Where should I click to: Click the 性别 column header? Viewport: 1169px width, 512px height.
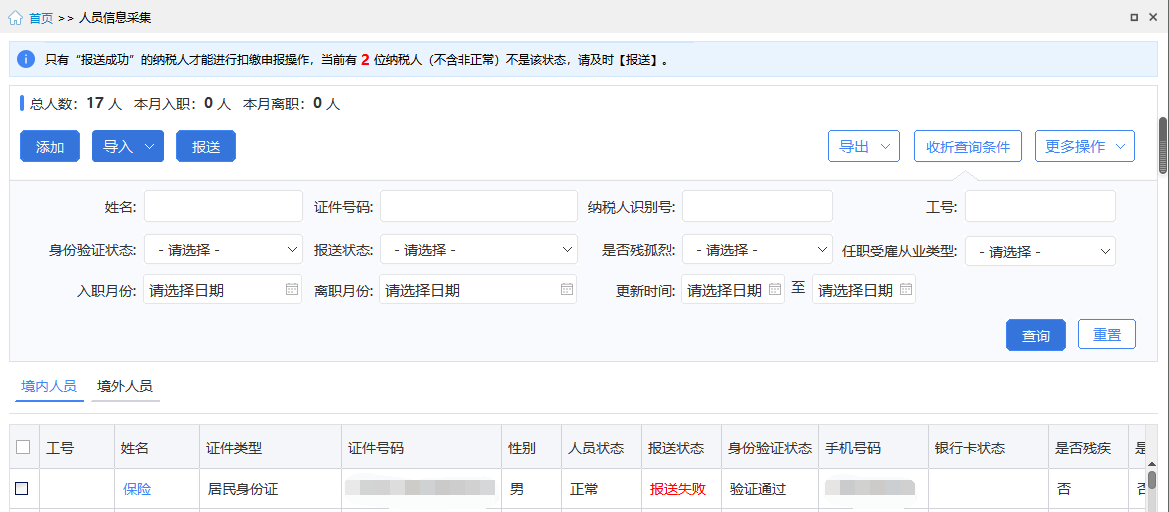click(x=532, y=447)
